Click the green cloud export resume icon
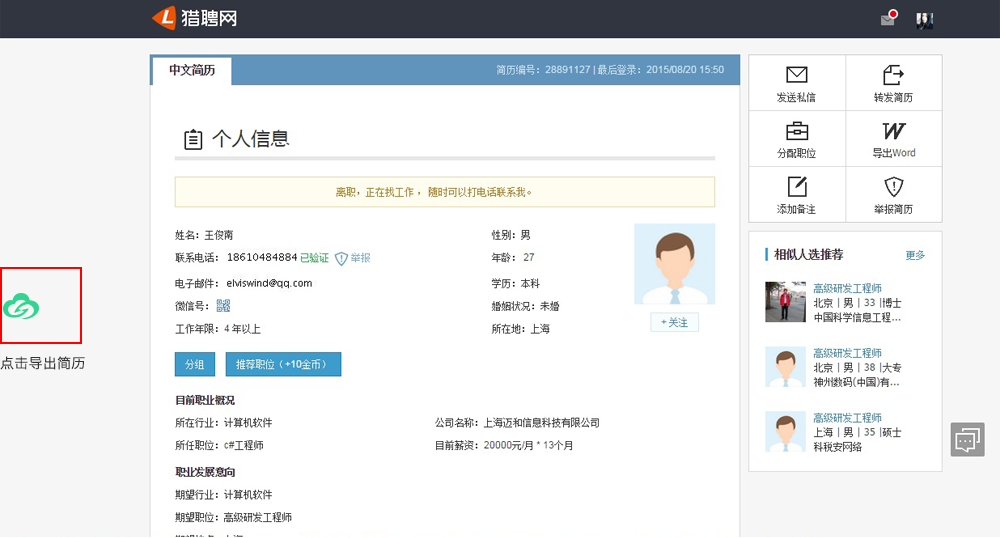 click(x=21, y=307)
